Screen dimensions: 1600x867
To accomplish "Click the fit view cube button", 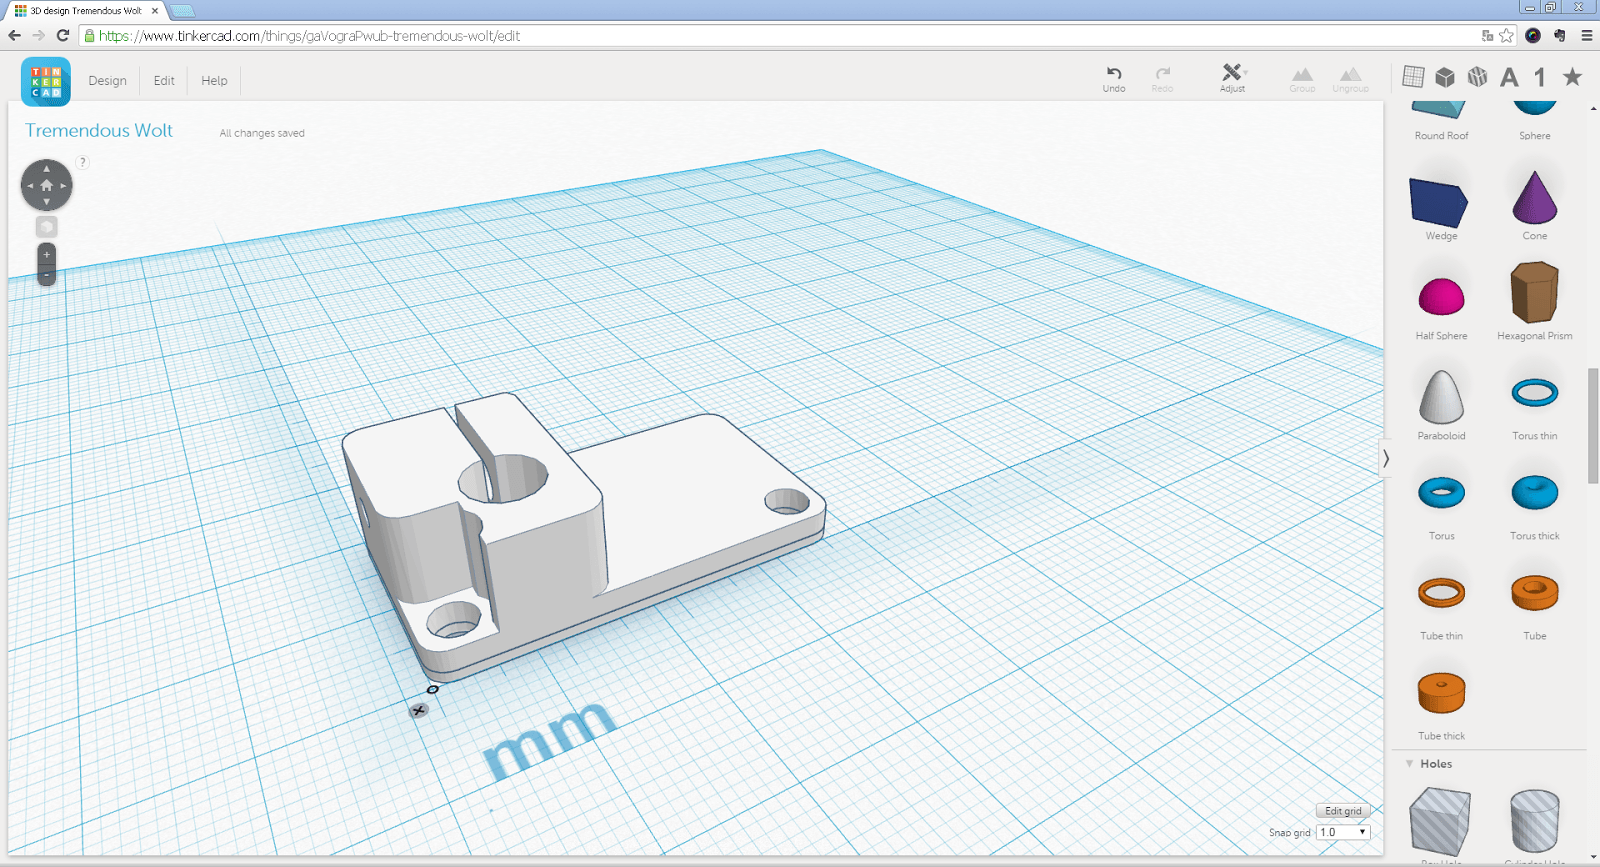I will coord(46,227).
